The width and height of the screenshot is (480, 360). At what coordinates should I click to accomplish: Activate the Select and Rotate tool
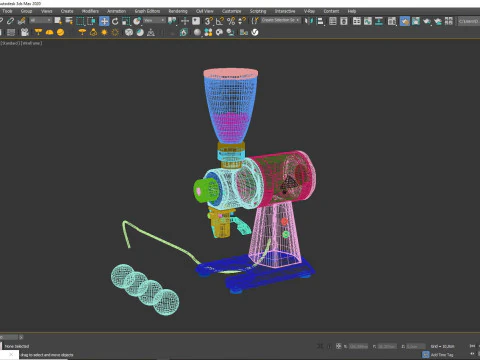115,21
